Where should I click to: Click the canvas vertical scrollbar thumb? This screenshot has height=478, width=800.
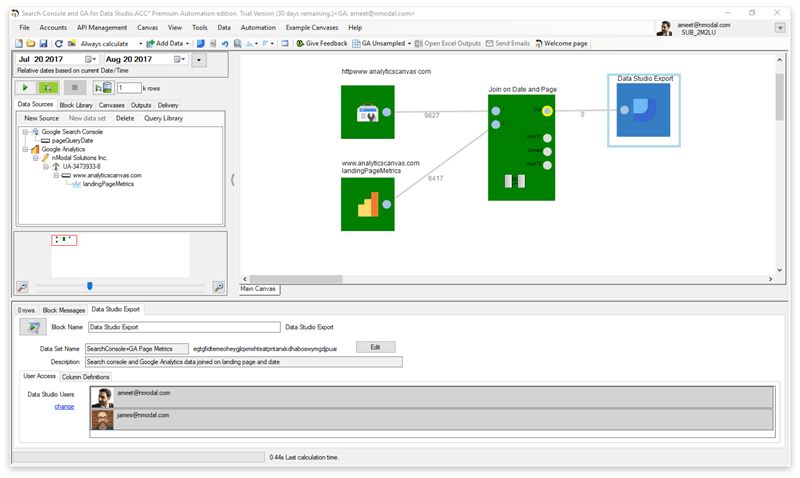(x=779, y=97)
